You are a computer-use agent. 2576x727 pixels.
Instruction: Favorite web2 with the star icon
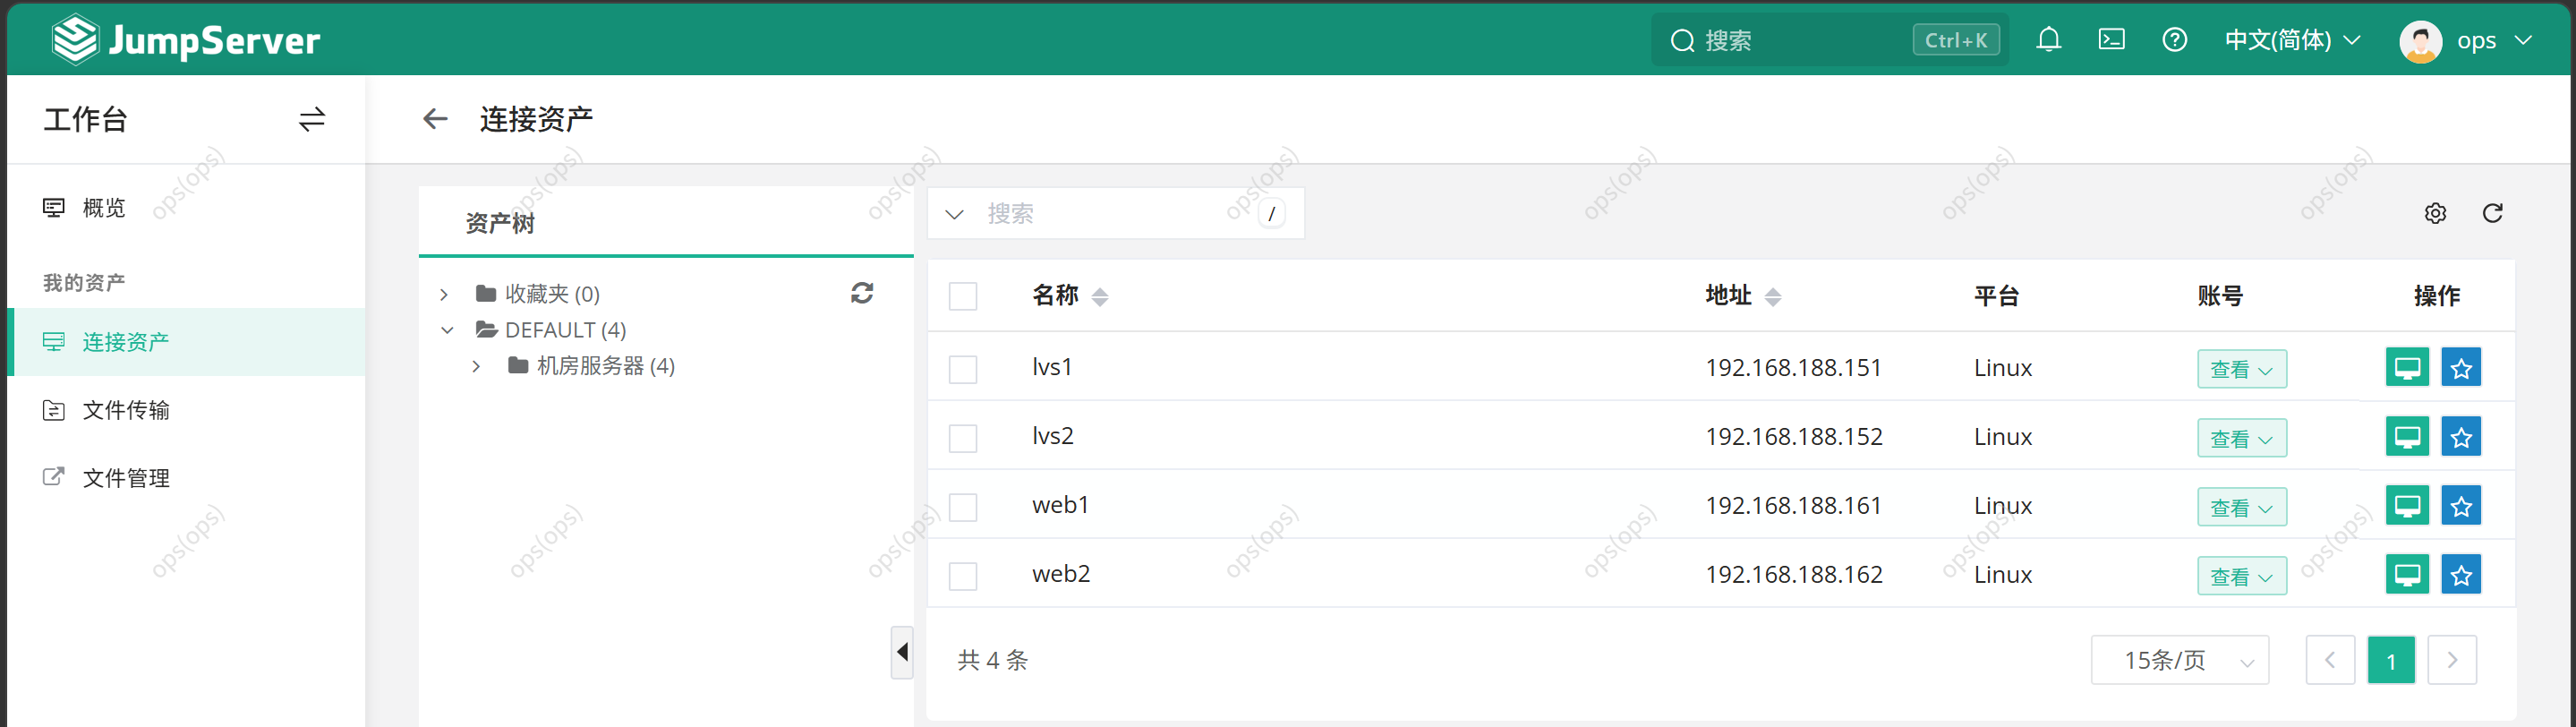pos(2461,574)
